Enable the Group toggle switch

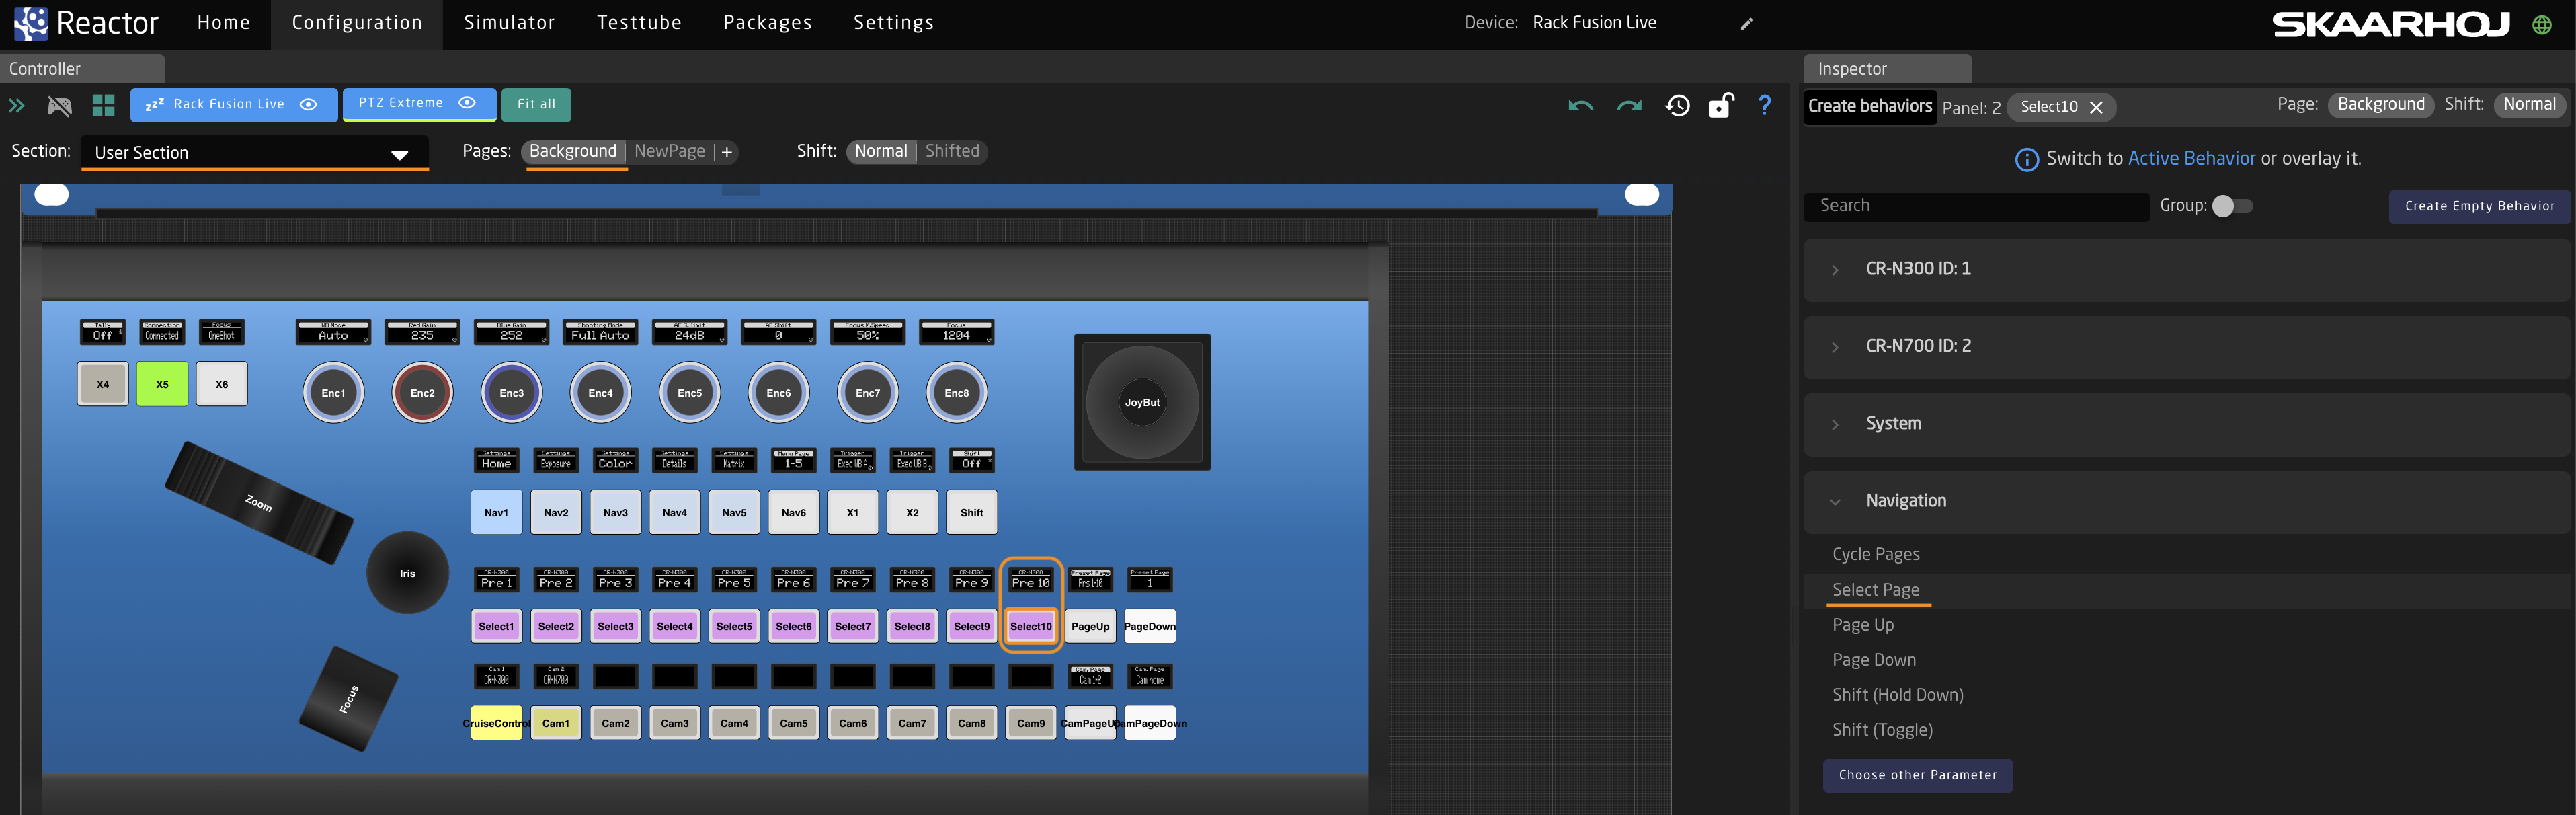pos(2232,206)
